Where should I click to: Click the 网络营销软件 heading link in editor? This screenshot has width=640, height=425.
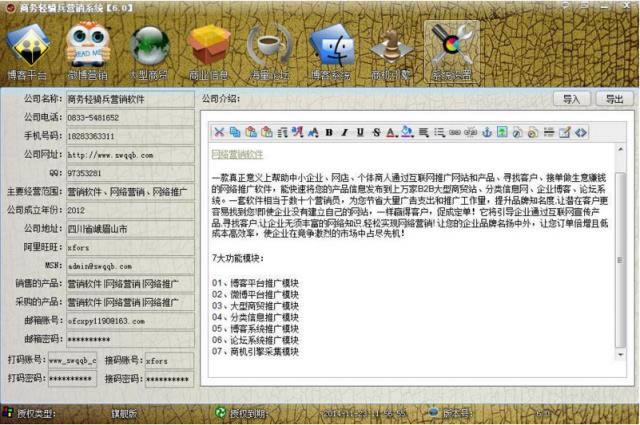click(238, 154)
